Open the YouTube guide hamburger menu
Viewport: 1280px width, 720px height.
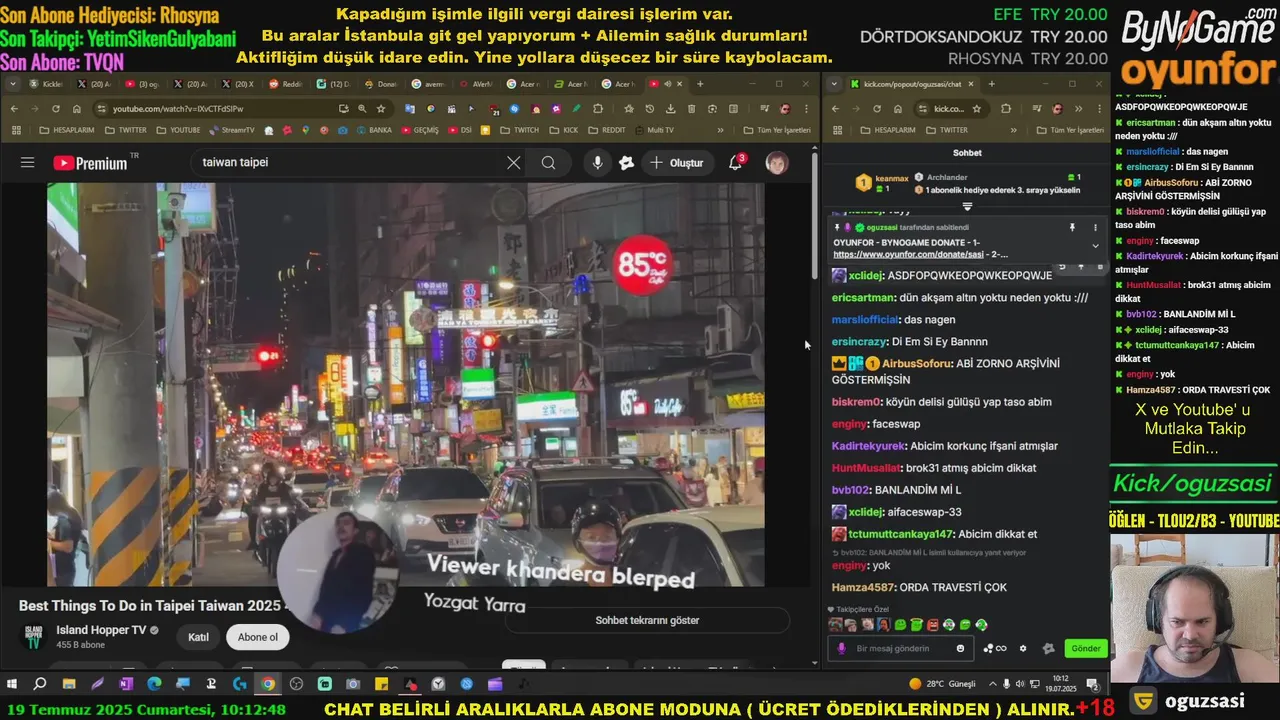tap(27, 162)
